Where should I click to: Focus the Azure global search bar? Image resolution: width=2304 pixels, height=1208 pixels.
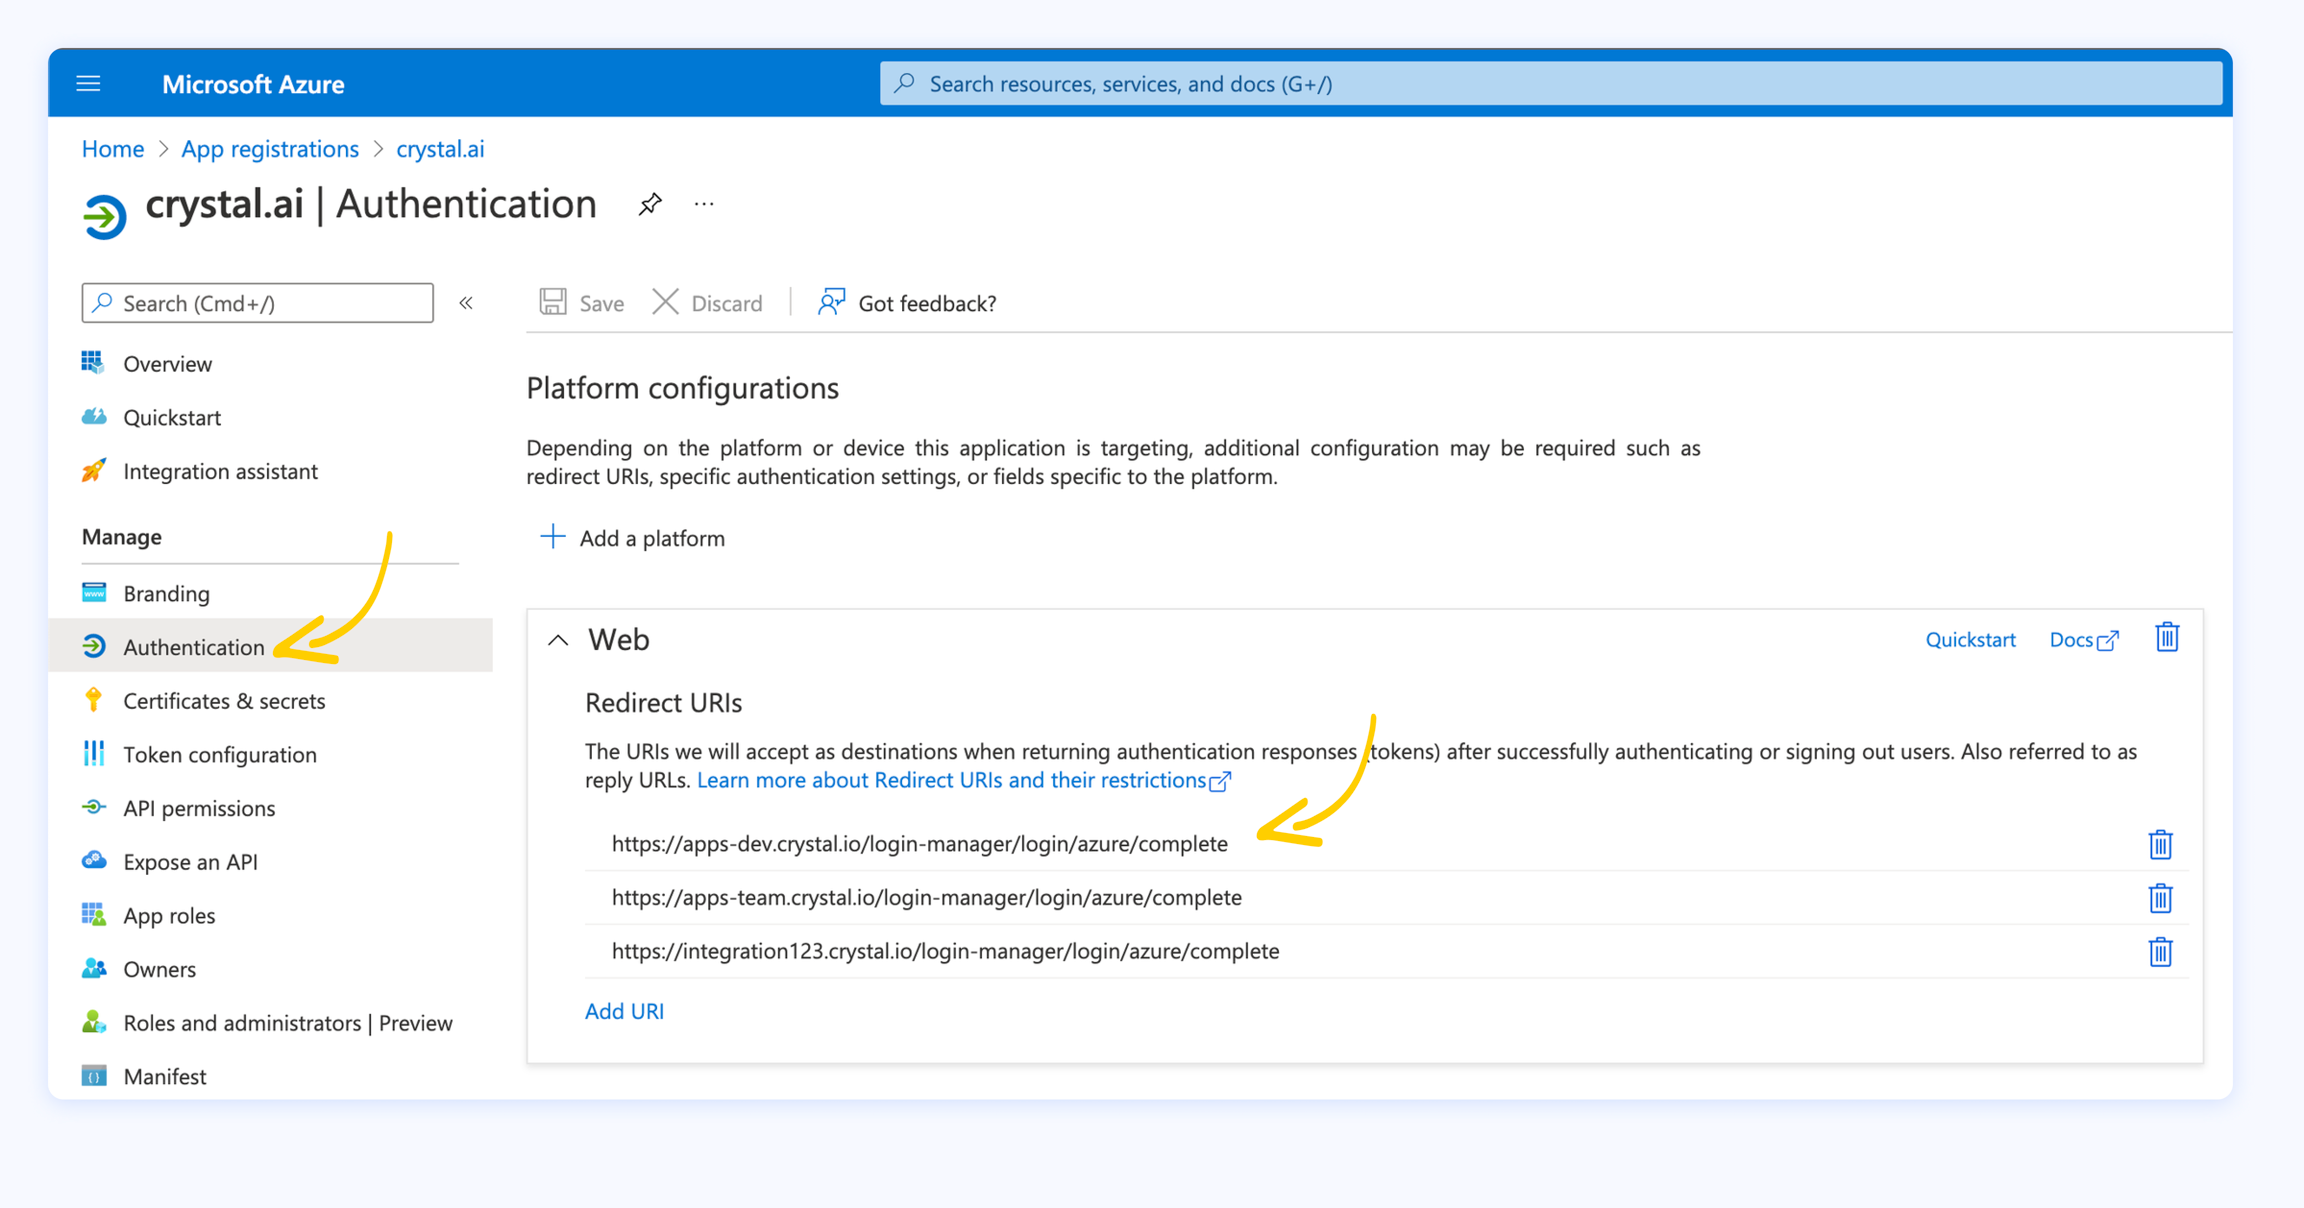pyautogui.click(x=1550, y=84)
